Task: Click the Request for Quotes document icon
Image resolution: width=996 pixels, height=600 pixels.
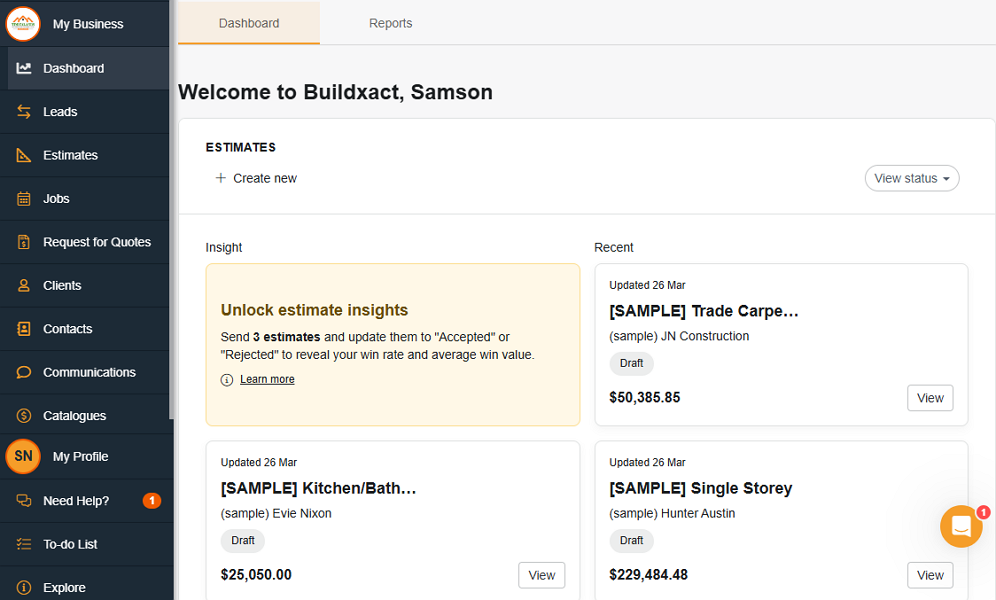Action: (24, 242)
